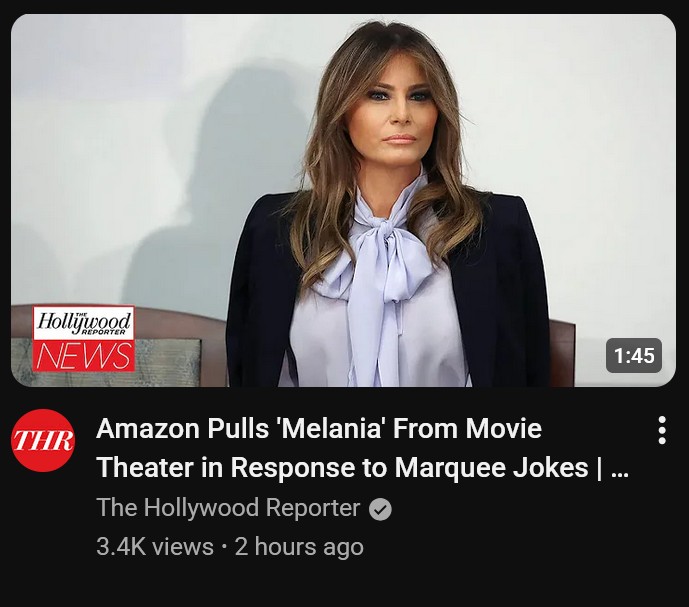Open the video title starting with 'Amazon Pulls'
The image size is (689, 607).
pos(363,447)
